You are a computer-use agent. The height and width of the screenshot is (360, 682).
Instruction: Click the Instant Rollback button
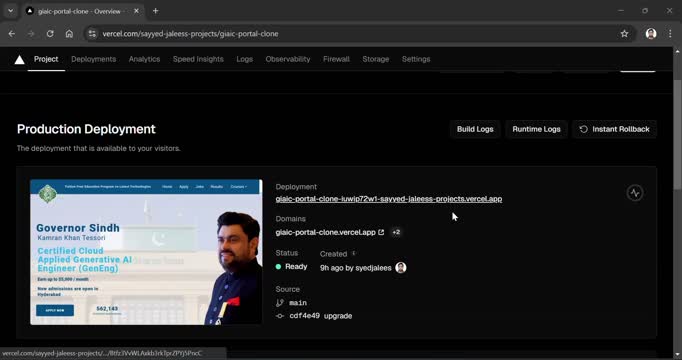coord(615,129)
